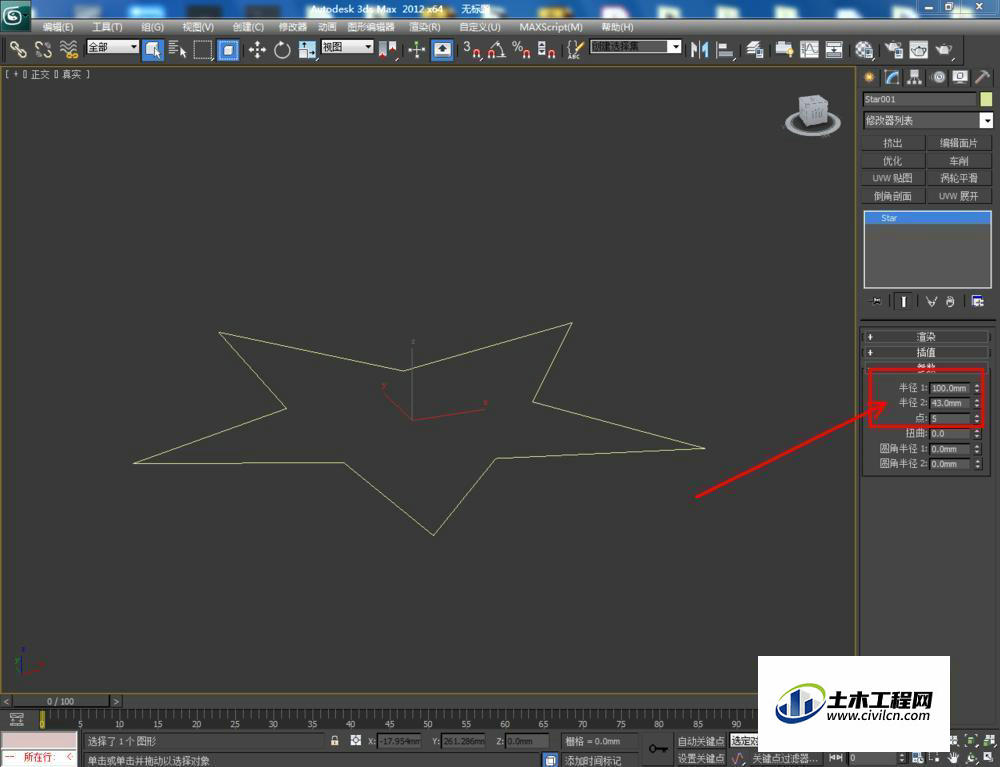Click the Radius 1 value field
1000x767 pixels.
tap(950, 388)
